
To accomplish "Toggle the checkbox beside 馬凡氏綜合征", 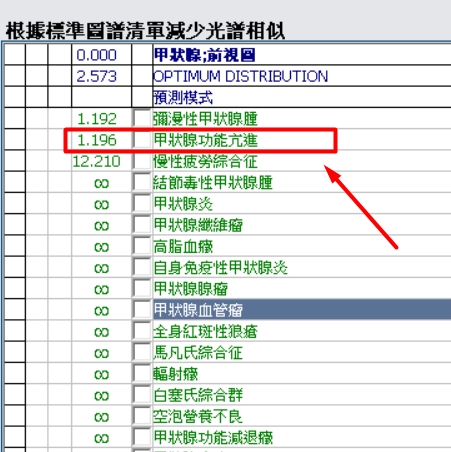I will click(x=142, y=353).
